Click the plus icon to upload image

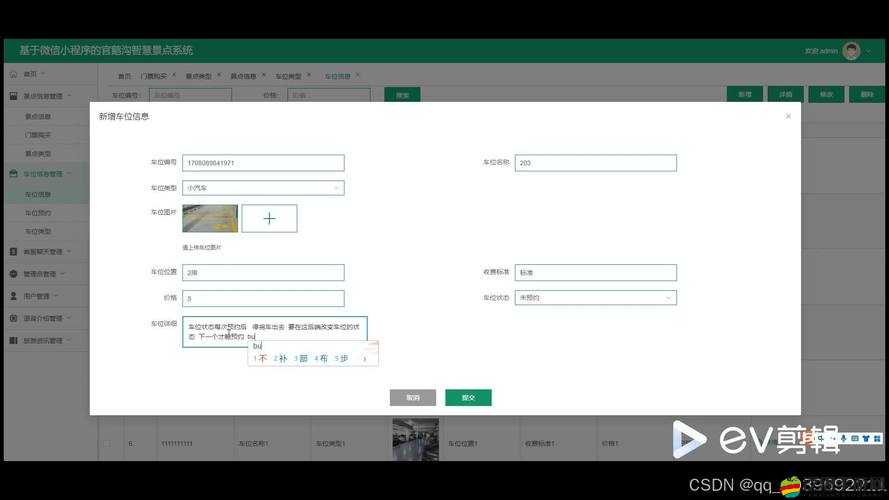(269, 218)
